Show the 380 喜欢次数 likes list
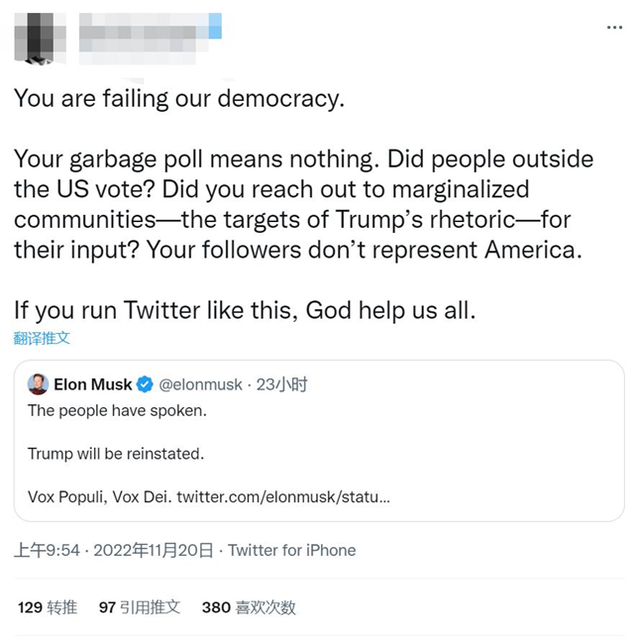This screenshot has width=640, height=643. pos(249,607)
